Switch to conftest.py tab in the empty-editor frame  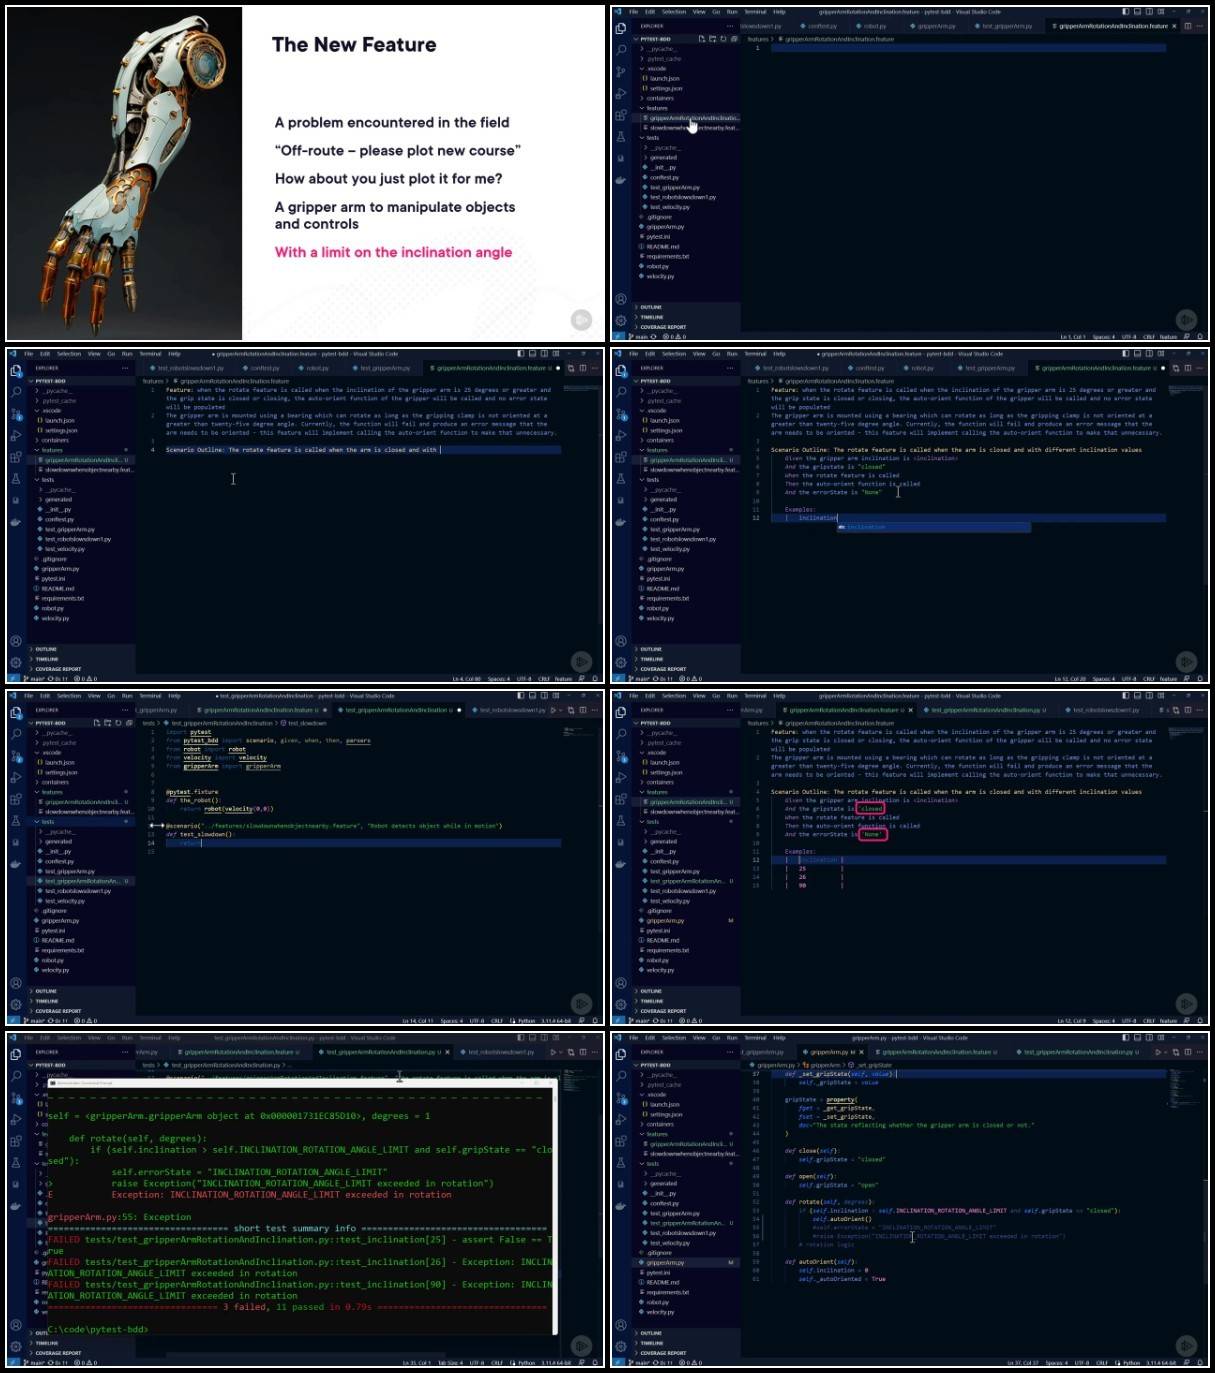(x=822, y=26)
